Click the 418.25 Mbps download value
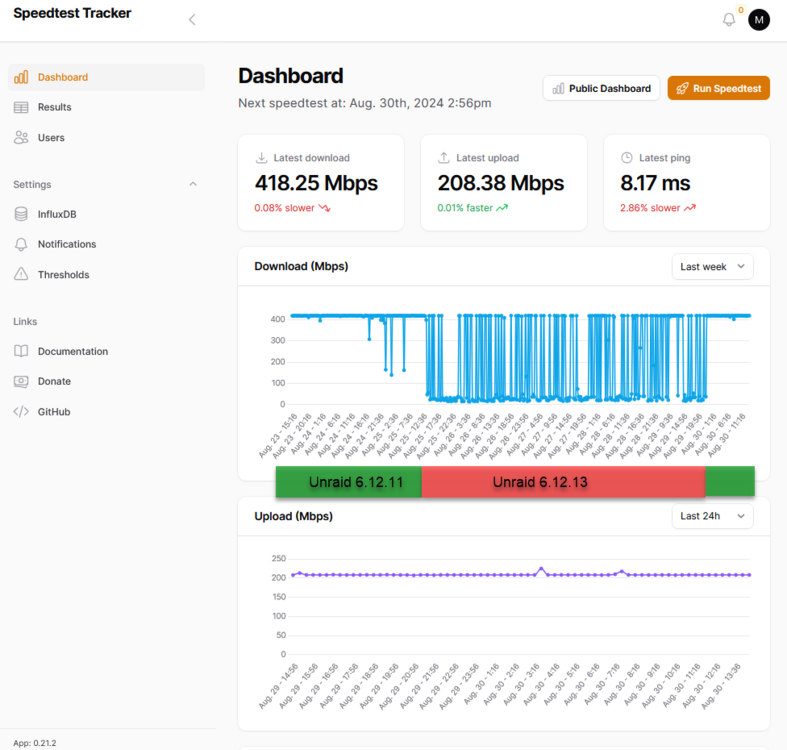 point(316,183)
